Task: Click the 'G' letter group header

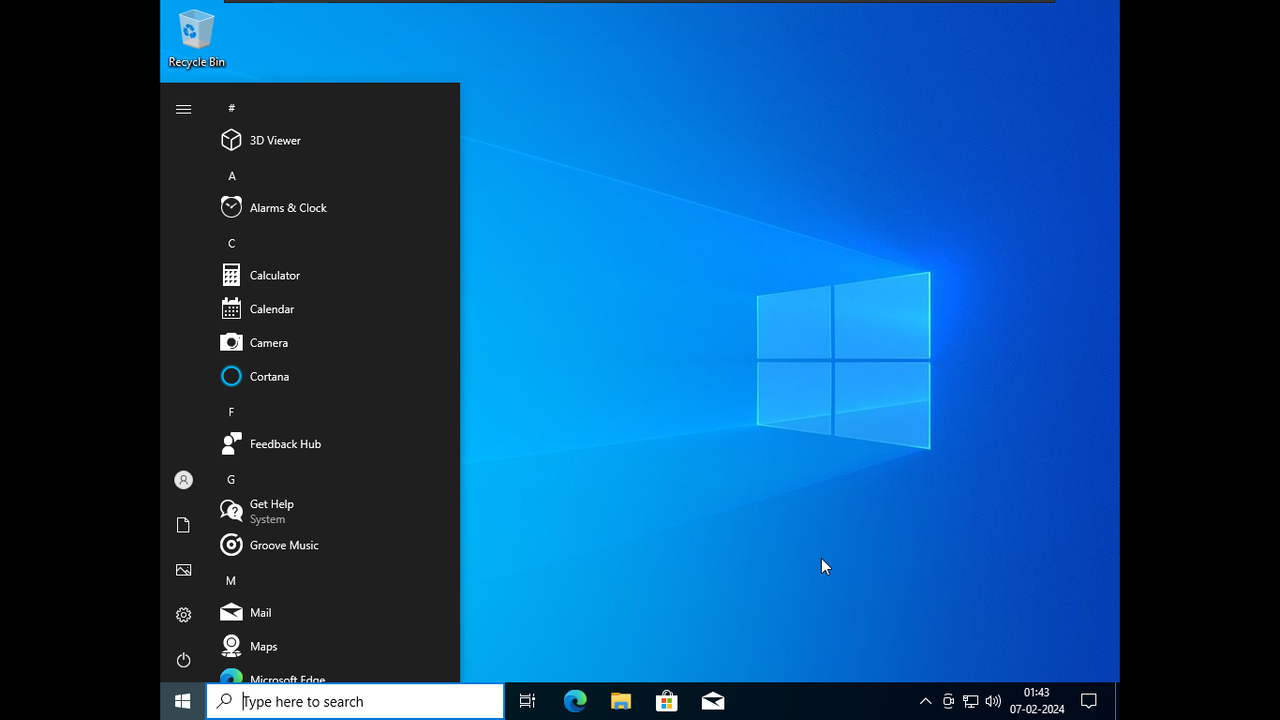Action: (231, 479)
